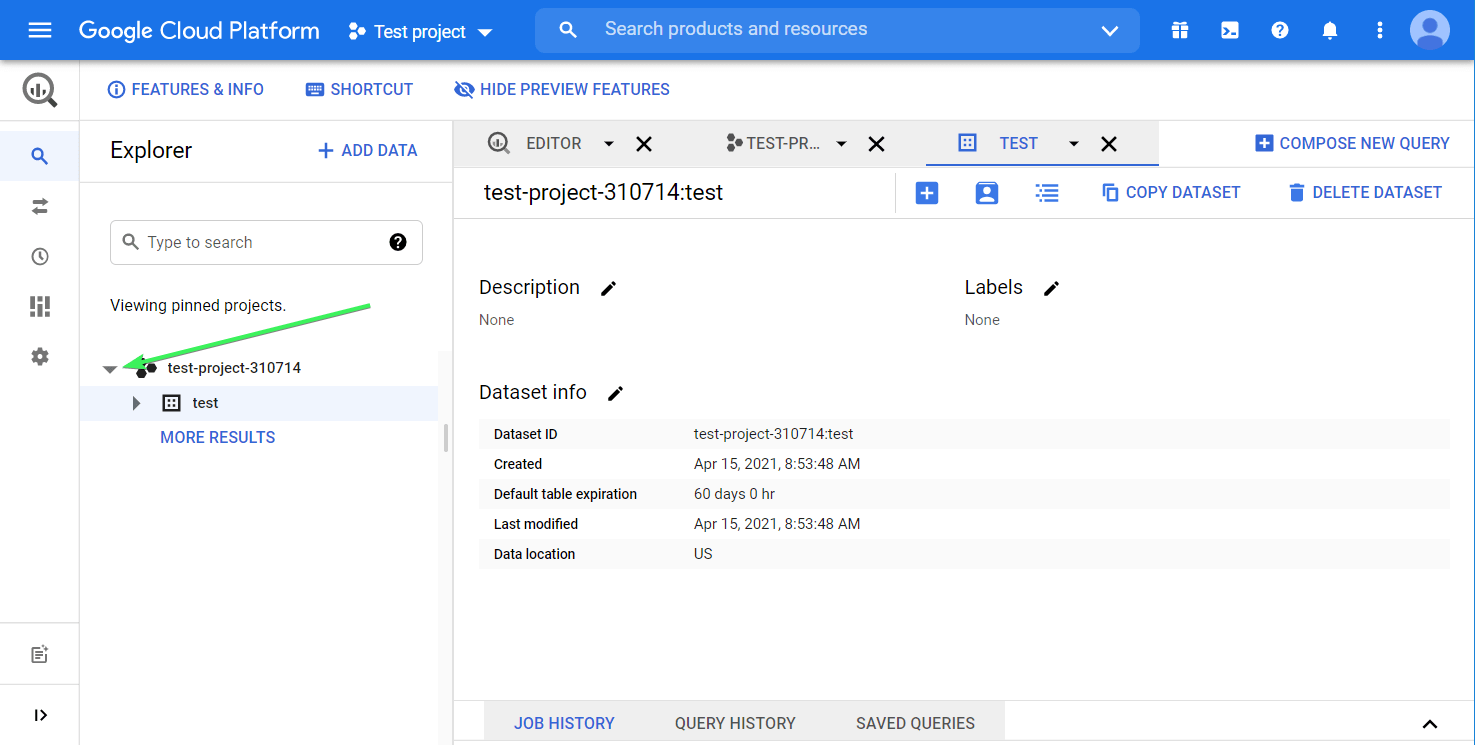Open Scheduled Queries clock icon
This screenshot has width=1475, height=745.
coord(39,256)
